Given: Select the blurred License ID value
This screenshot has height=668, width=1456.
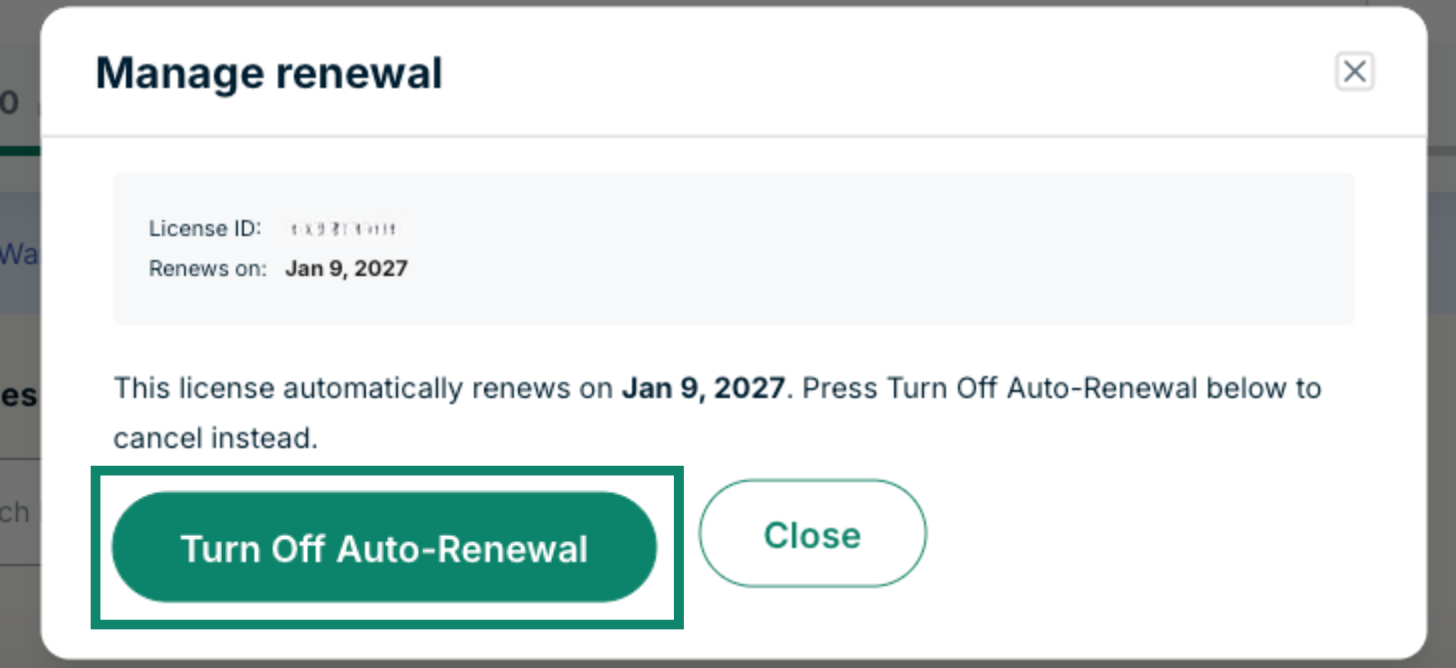Looking at the screenshot, I should [344, 229].
